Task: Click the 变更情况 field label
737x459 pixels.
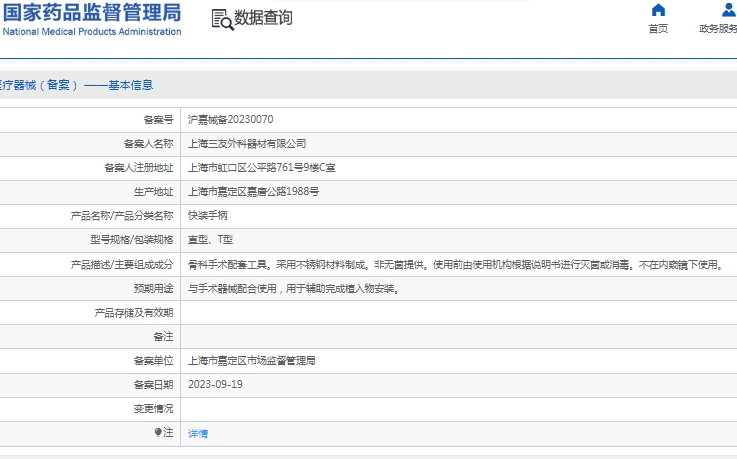Action: tap(154, 409)
